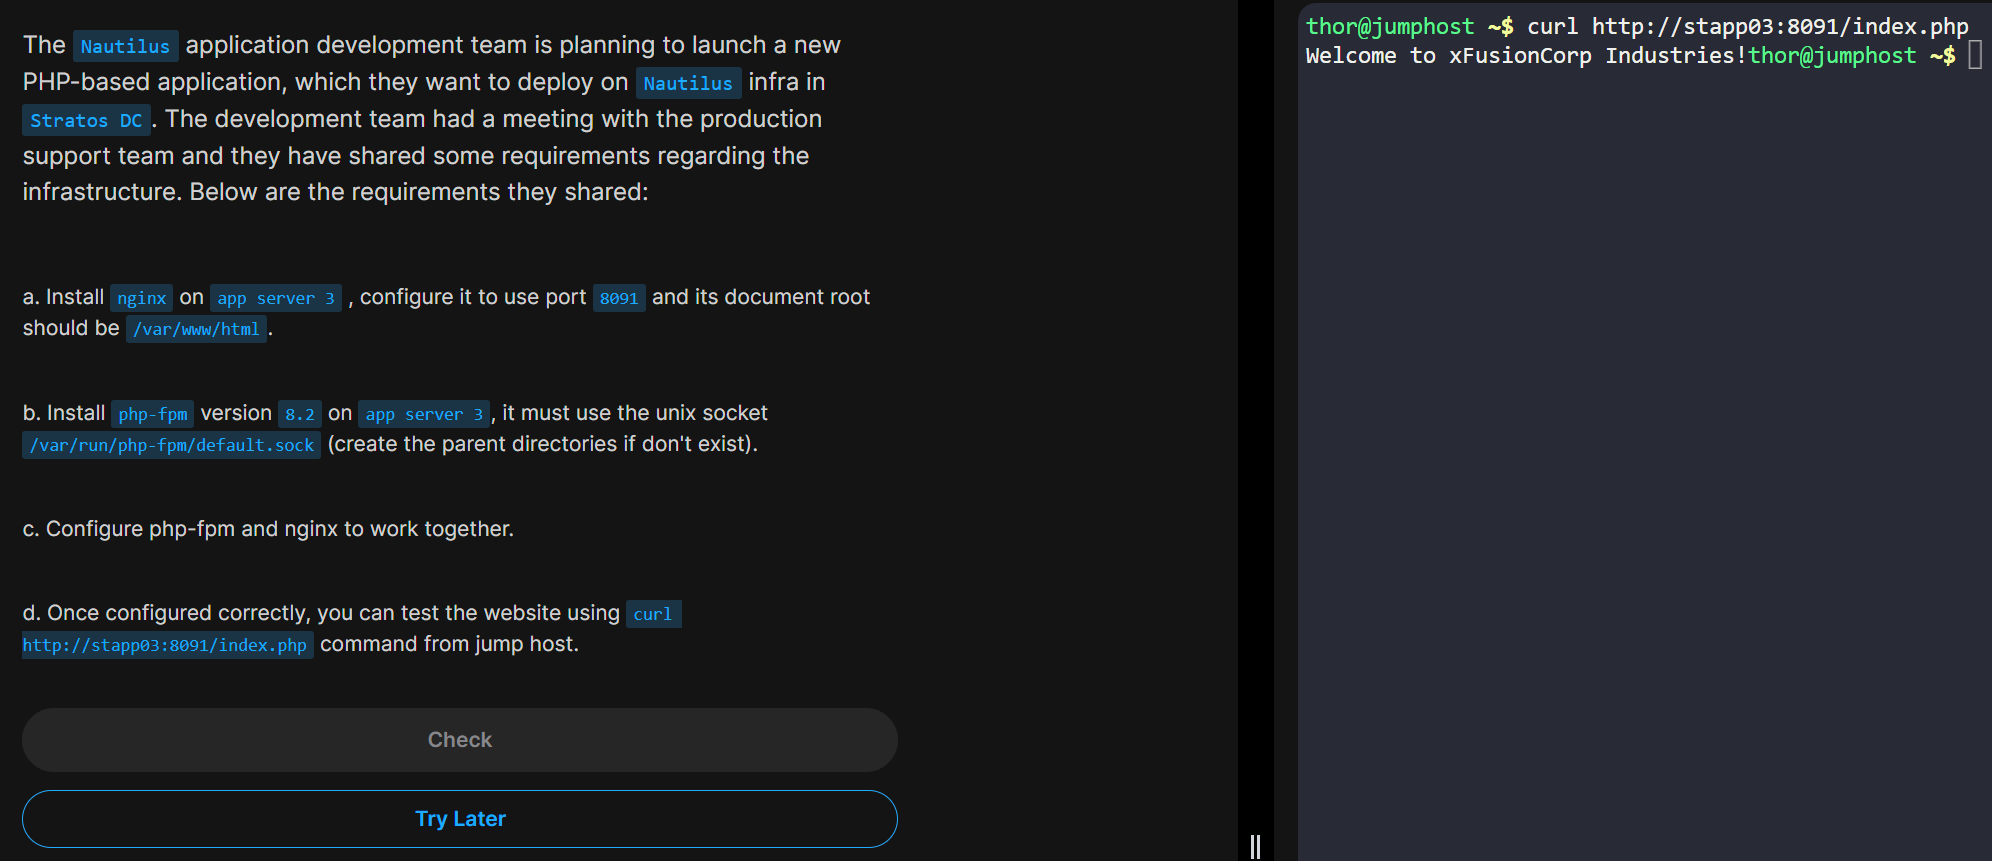Viewport: 1992px width, 861px height.
Task: Click the first 'thor@jumphost' terminal prompt
Action: coord(1390,26)
